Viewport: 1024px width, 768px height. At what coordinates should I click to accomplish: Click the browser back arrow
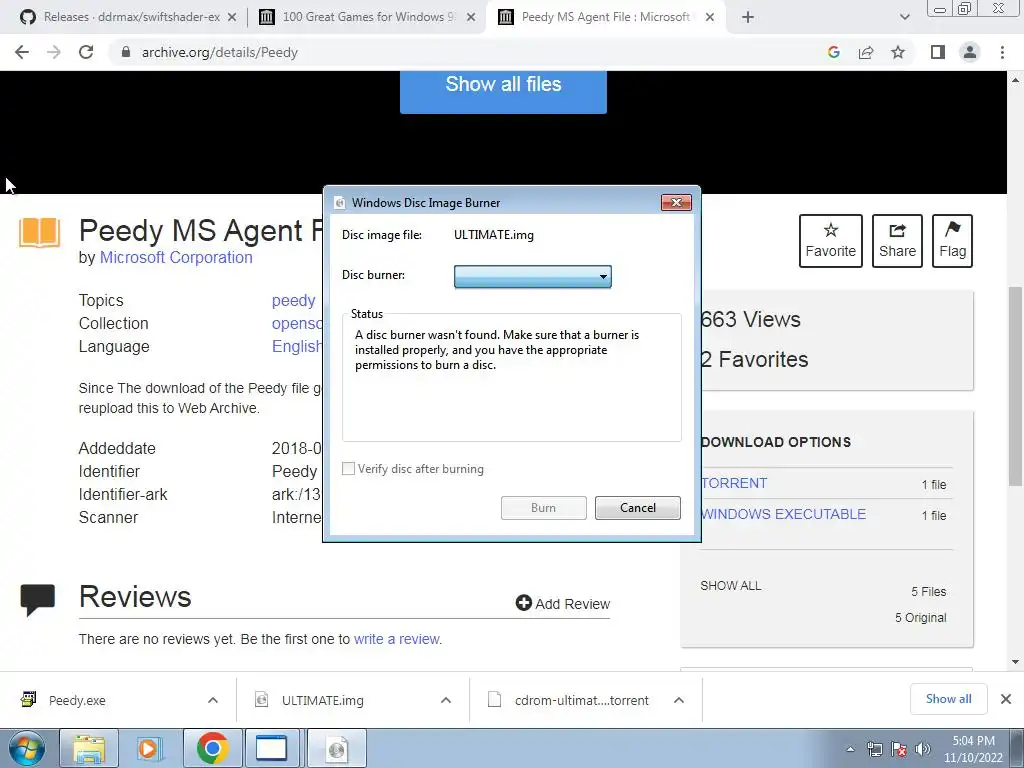click(x=22, y=52)
